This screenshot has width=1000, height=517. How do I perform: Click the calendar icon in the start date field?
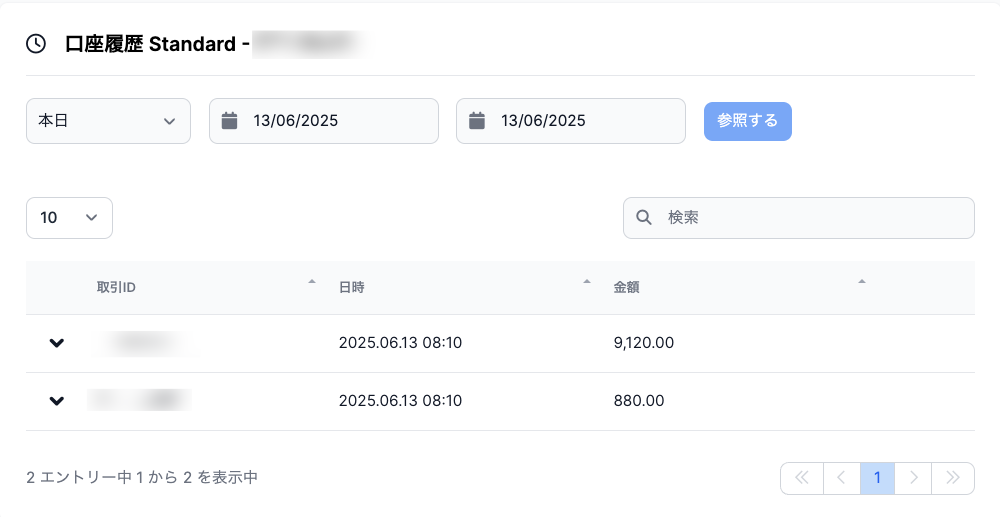pyautogui.click(x=229, y=120)
